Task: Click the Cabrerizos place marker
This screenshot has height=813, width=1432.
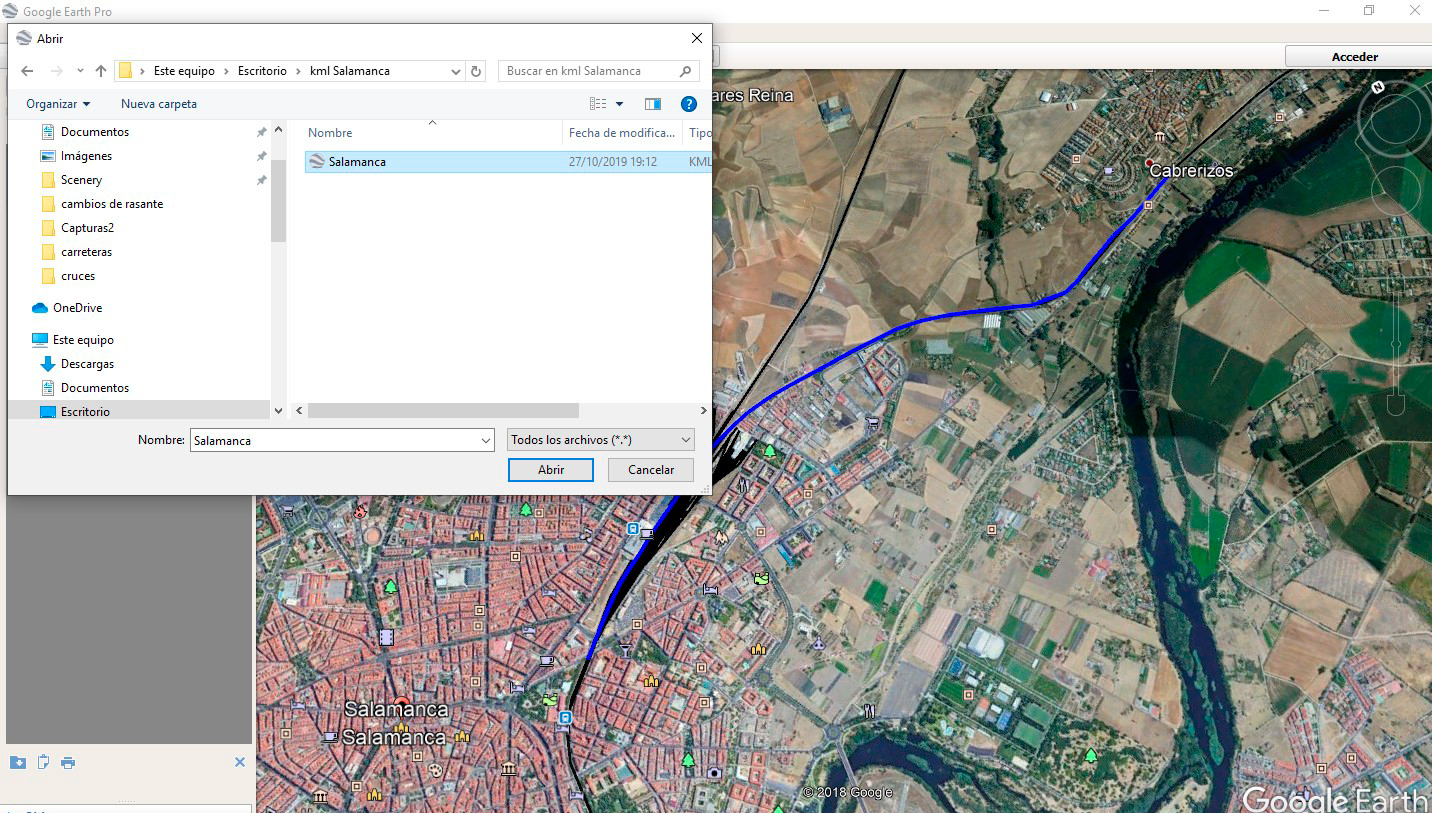Action: (1149, 162)
